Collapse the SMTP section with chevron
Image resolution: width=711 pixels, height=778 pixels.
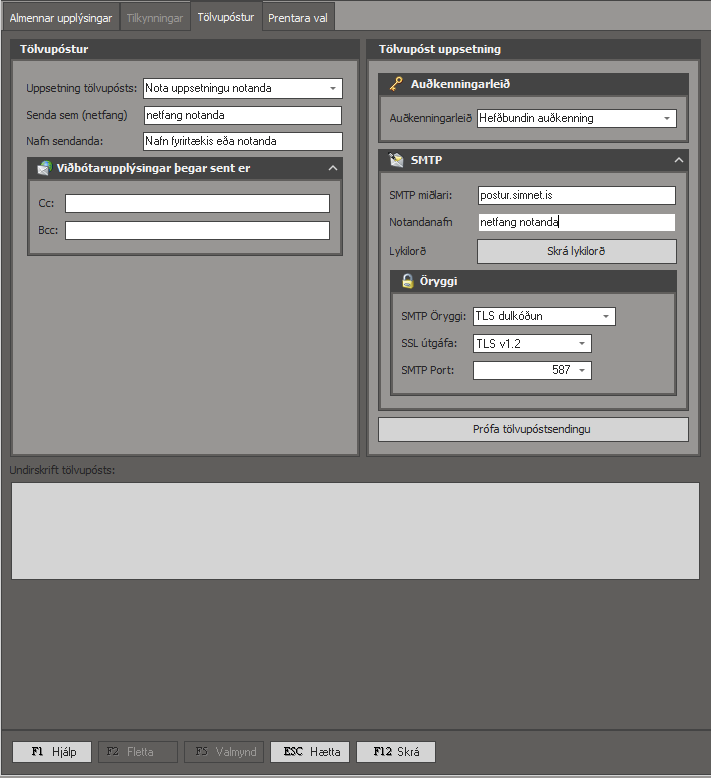[x=678, y=160]
